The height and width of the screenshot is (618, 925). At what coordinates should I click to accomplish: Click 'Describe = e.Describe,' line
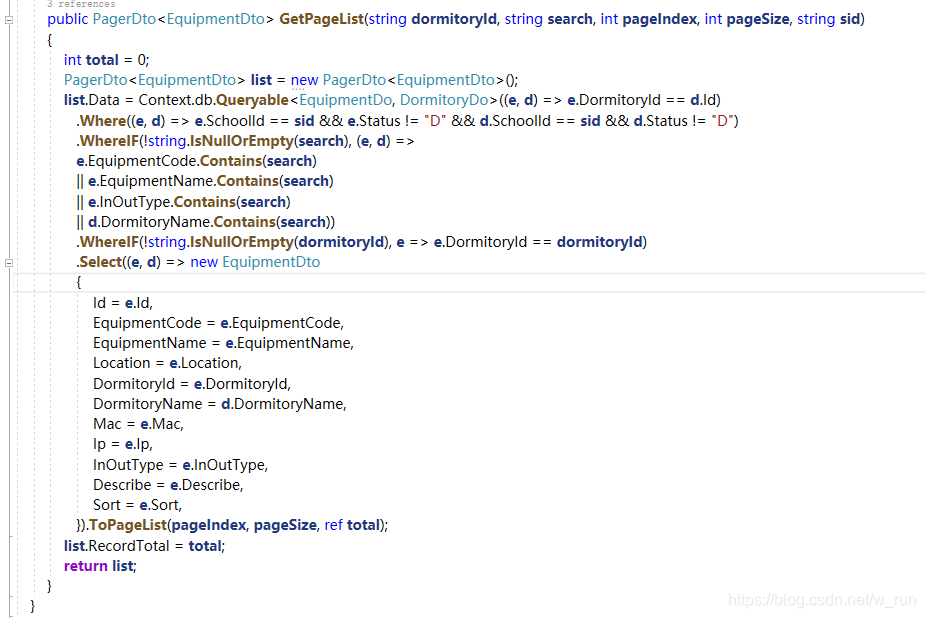click(x=168, y=485)
